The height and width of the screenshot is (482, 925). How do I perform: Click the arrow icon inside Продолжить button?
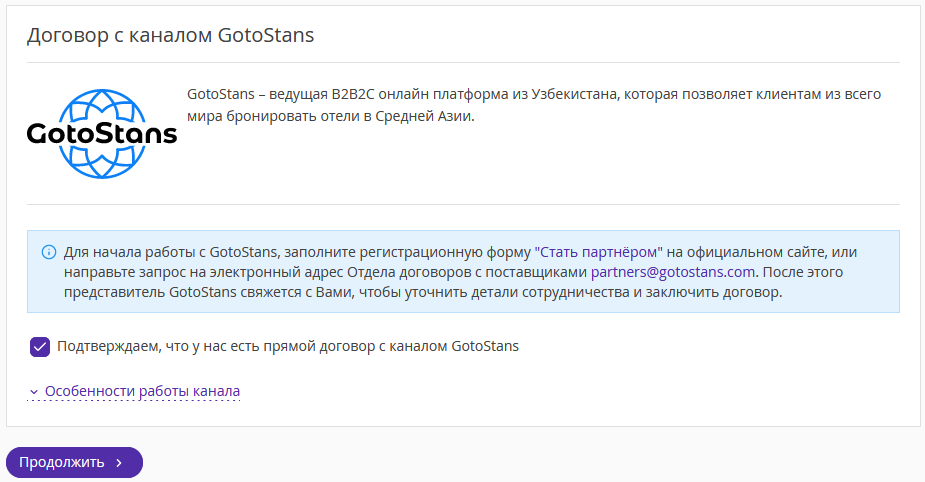[x=119, y=463]
